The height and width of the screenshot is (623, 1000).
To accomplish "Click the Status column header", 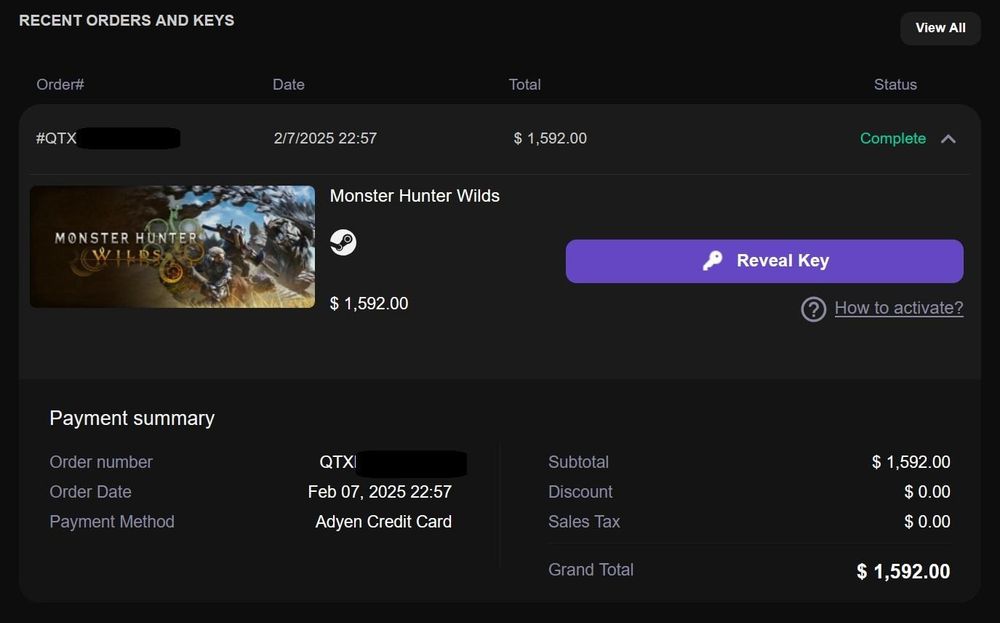I will [x=895, y=84].
